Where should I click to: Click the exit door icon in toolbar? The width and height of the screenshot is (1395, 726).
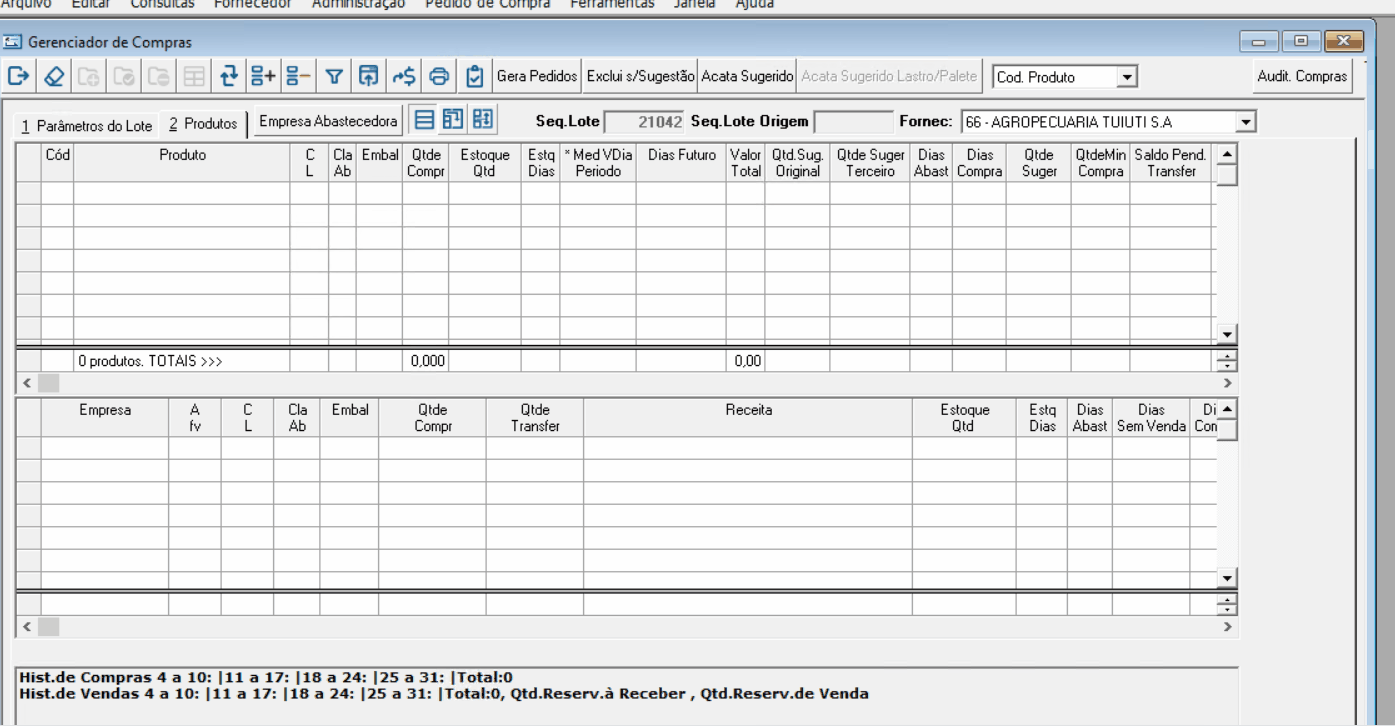tap(19, 76)
